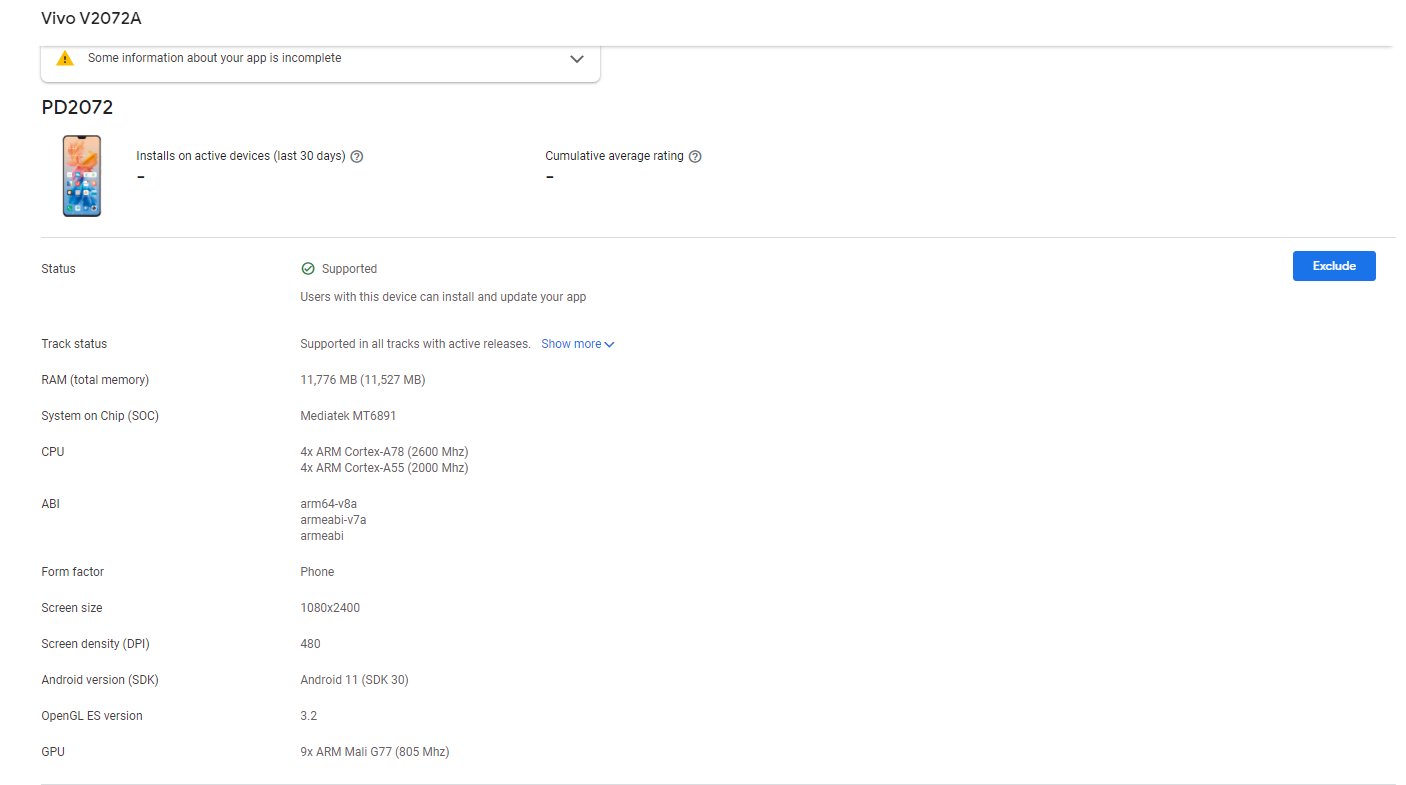The height and width of the screenshot is (785, 1406).
Task: Click the OpenGL ES version label
Action: click(92, 716)
